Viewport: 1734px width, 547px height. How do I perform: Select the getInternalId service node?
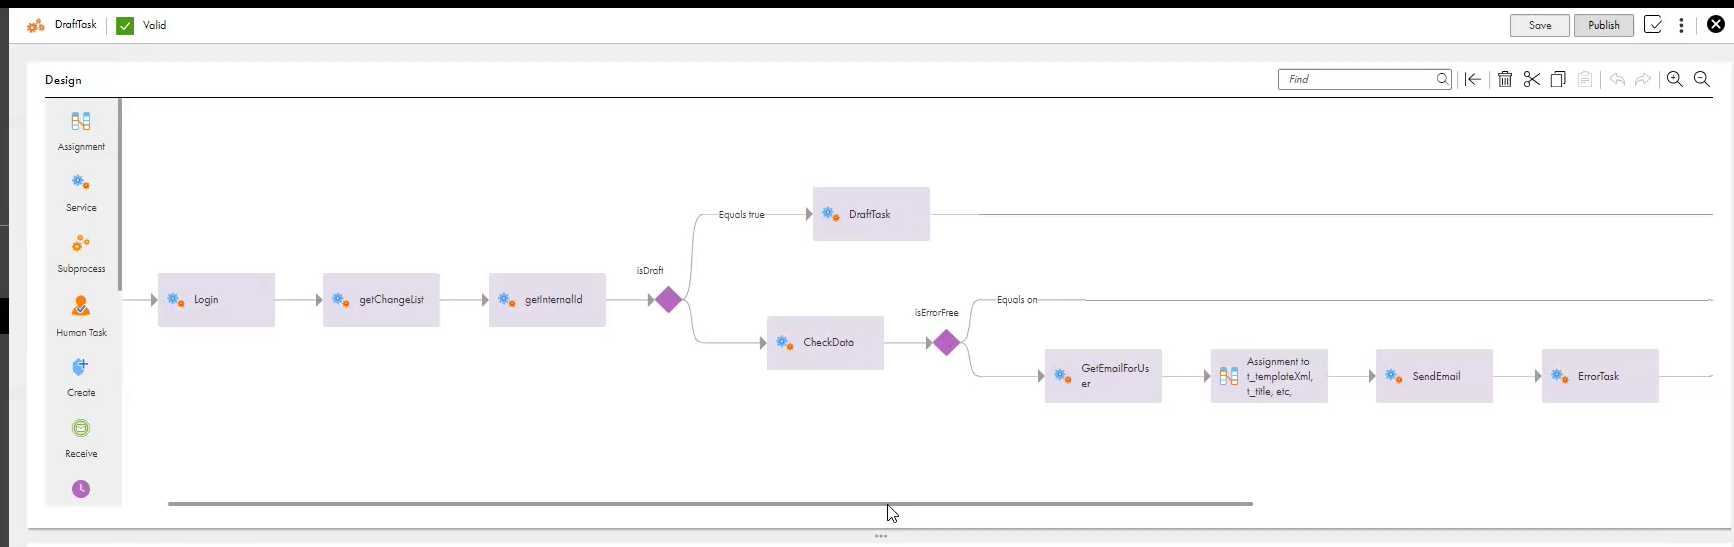[547, 299]
